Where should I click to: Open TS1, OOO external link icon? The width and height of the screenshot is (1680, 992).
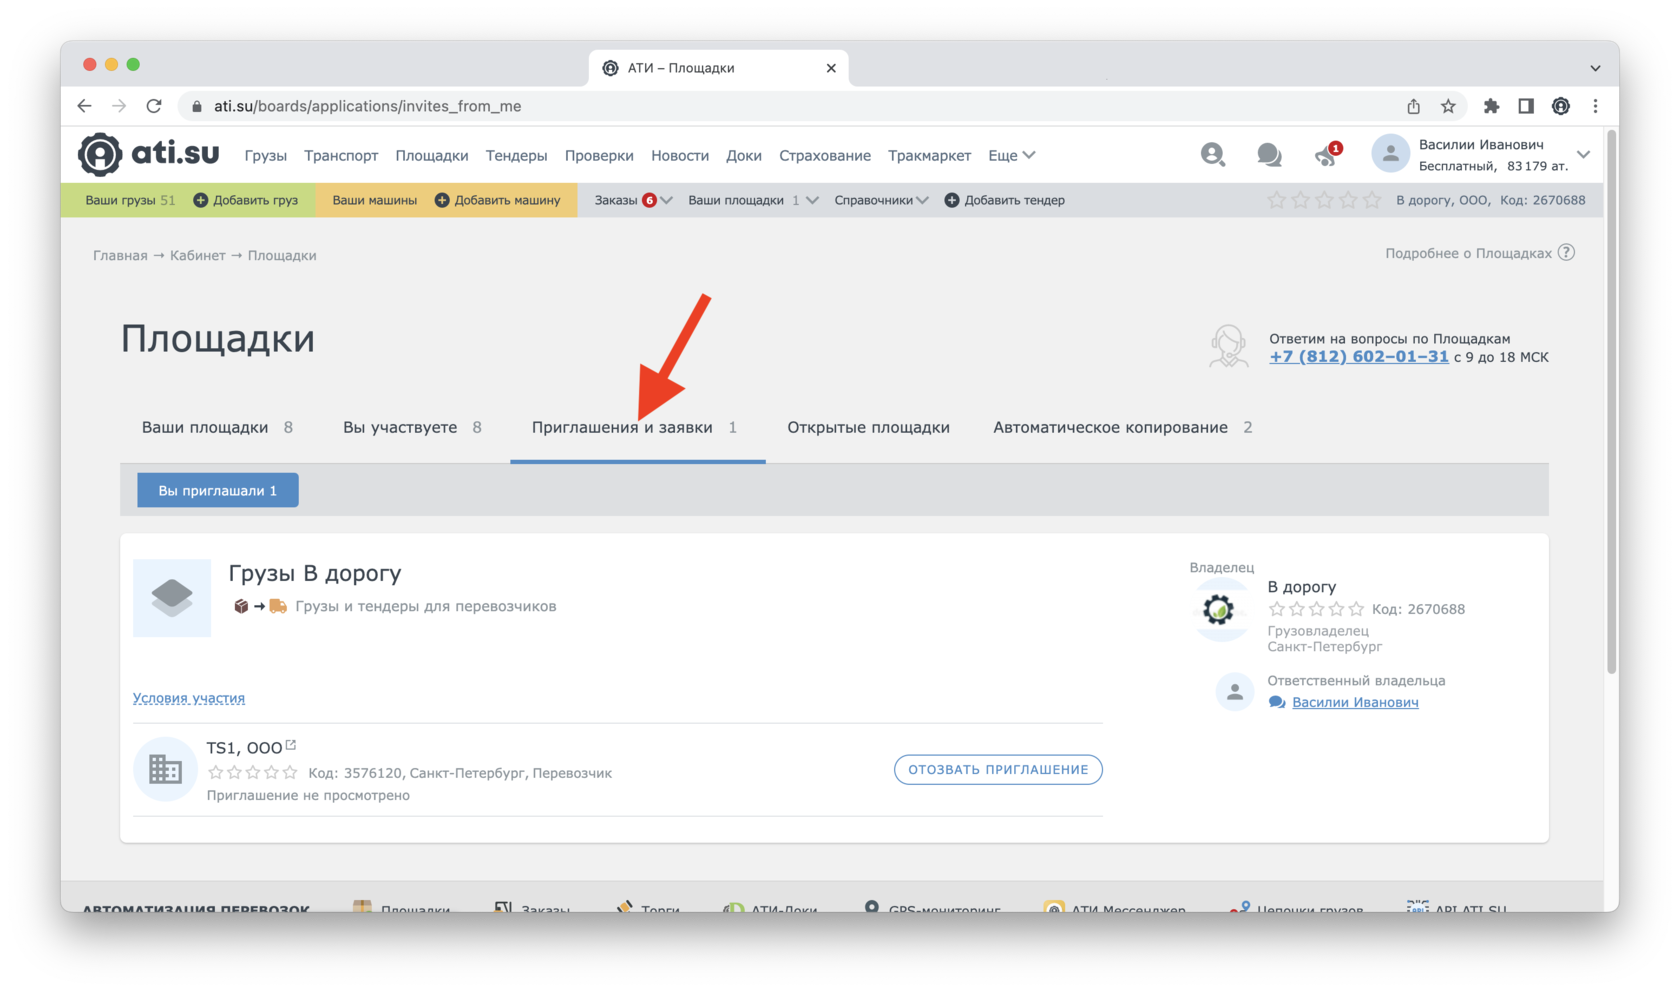click(x=291, y=745)
